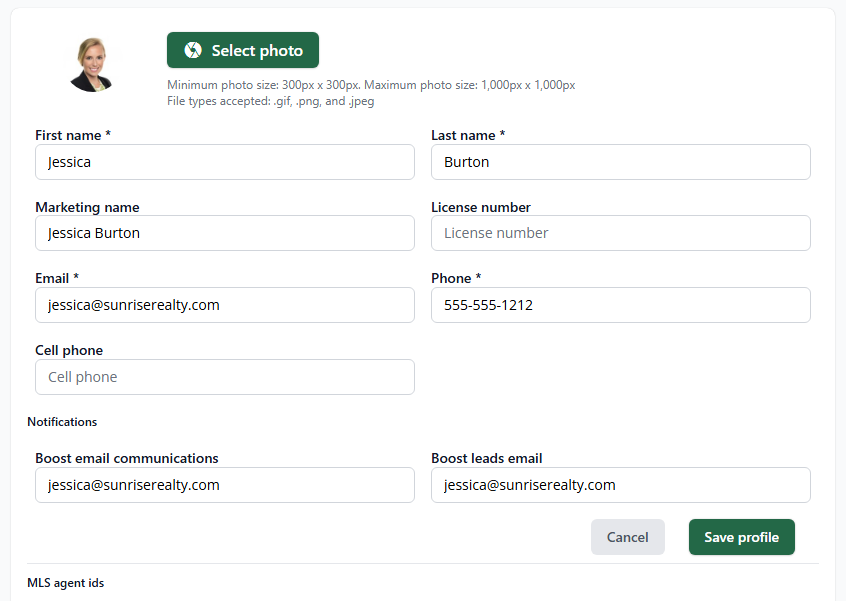The height and width of the screenshot is (601, 846).
Task: Click the Select photo button
Action: [243, 50]
